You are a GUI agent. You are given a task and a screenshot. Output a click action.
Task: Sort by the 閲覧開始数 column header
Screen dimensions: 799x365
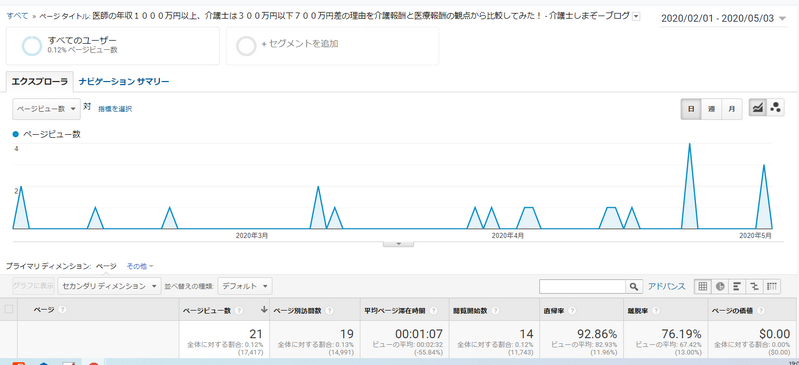pos(470,310)
